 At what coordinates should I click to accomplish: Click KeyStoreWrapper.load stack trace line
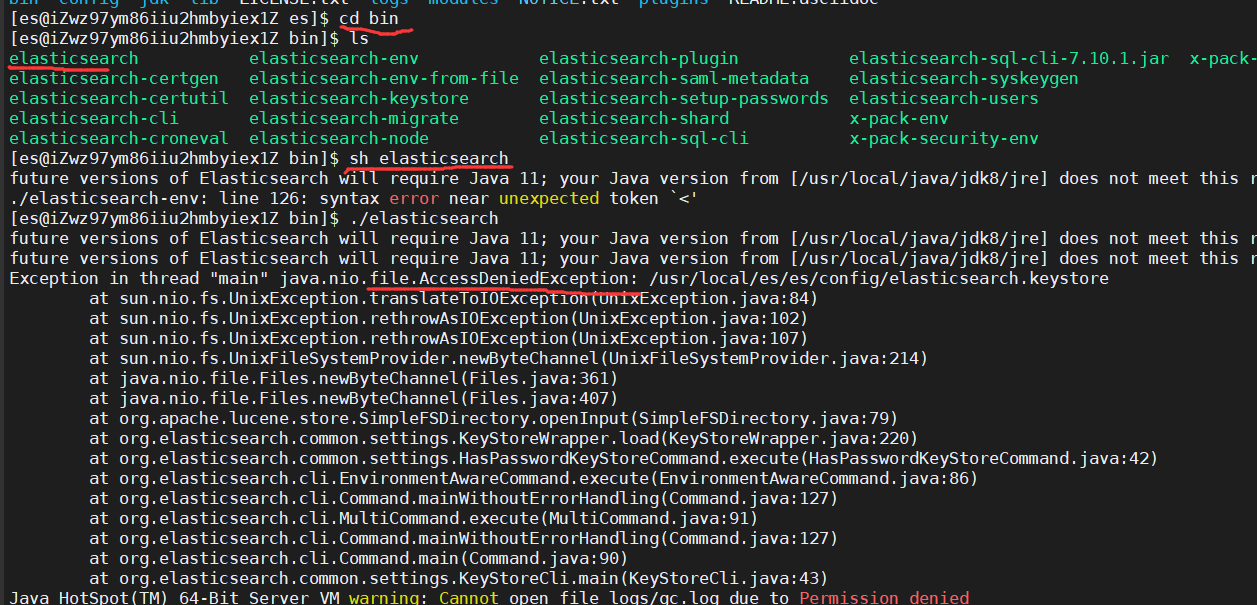pos(504,438)
